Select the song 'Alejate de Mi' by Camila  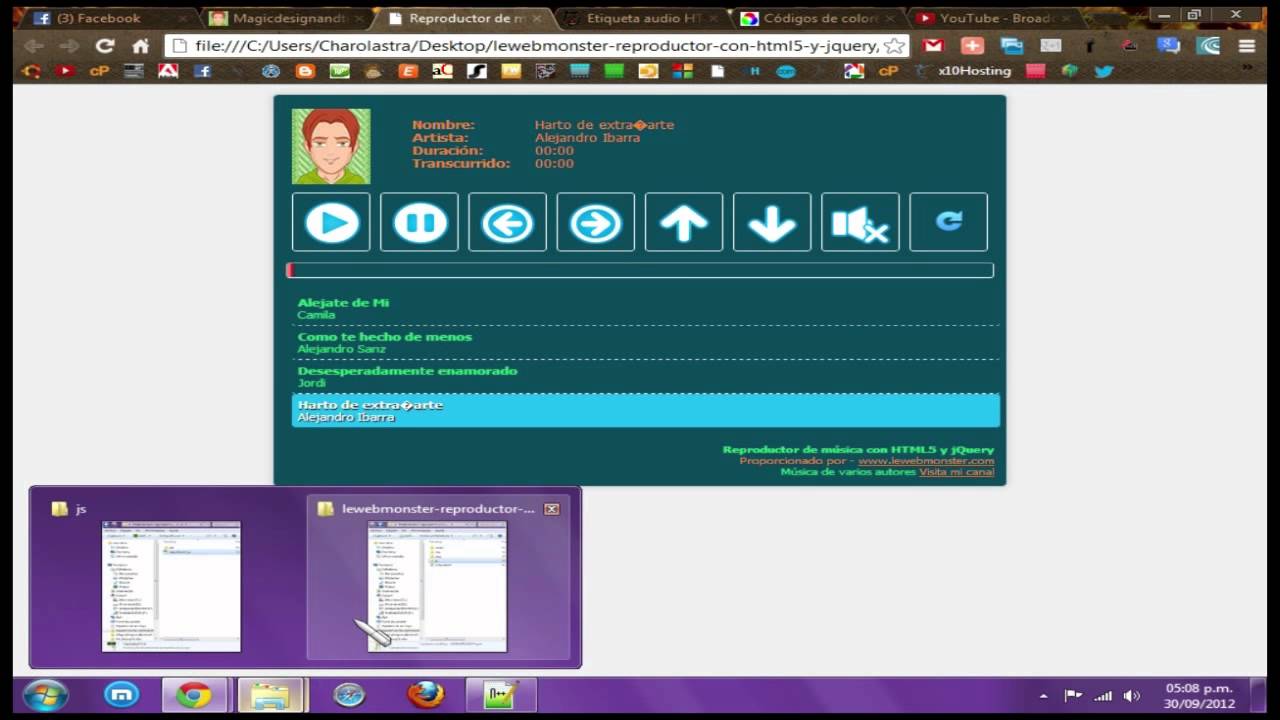click(x=645, y=308)
